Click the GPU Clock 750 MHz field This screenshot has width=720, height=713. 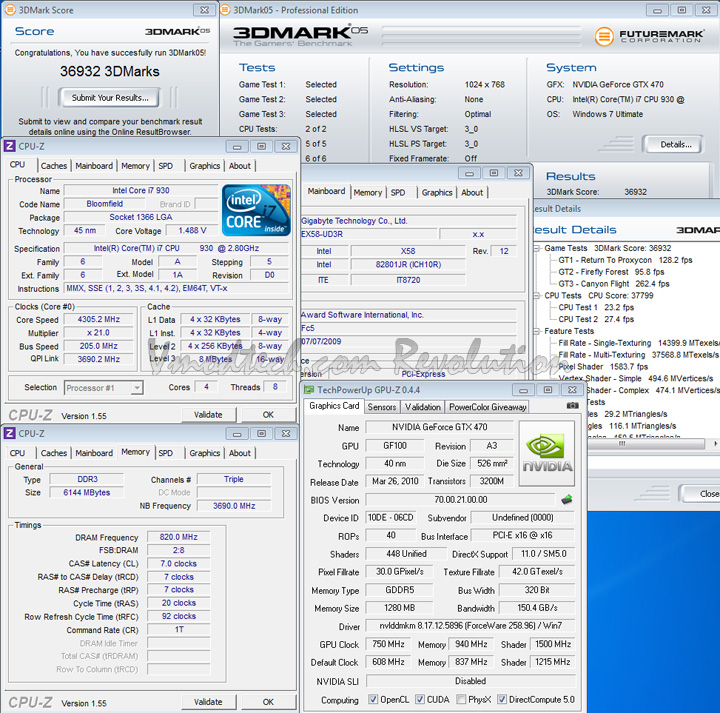pyautogui.click(x=388, y=644)
